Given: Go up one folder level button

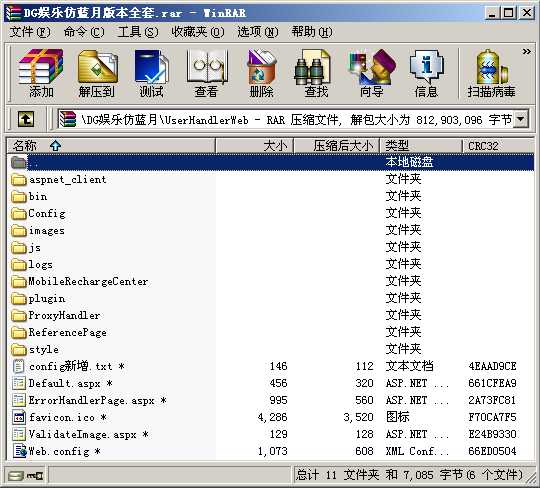Looking at the screenshot, I should pyautogui.click(x=26, y=120).
